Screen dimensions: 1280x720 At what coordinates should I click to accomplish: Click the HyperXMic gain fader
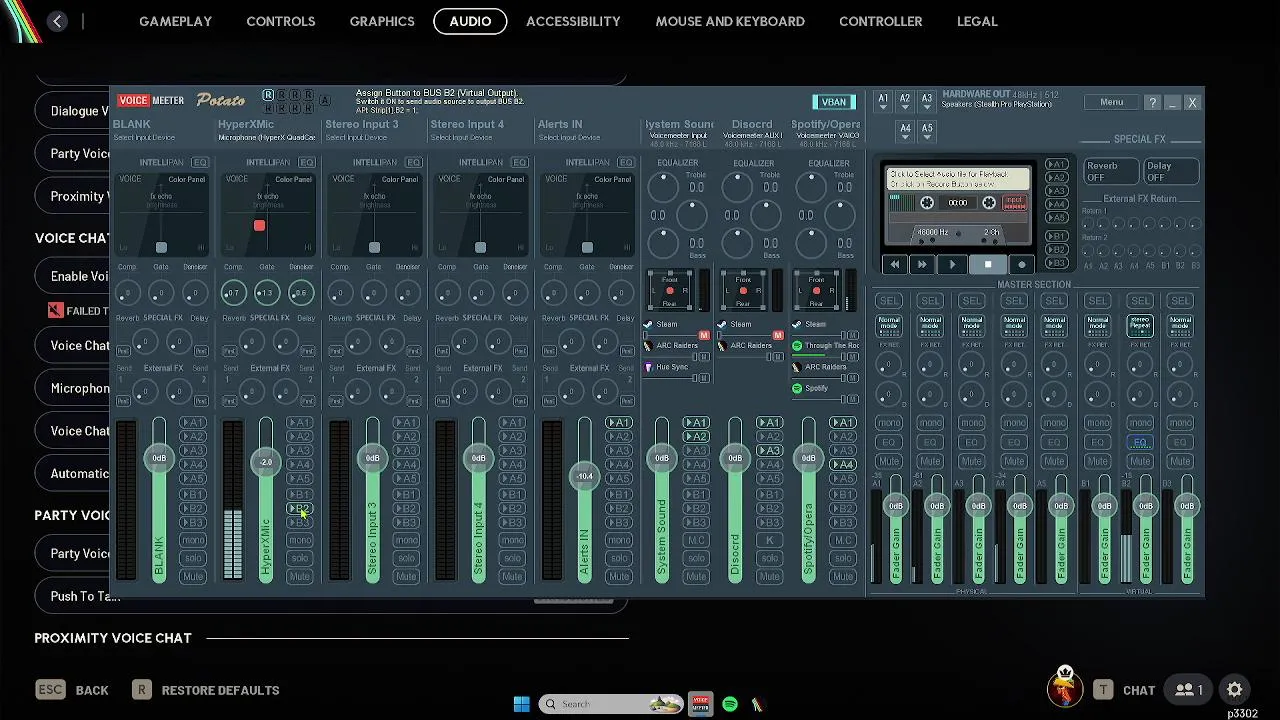click(x=266, y=462)
